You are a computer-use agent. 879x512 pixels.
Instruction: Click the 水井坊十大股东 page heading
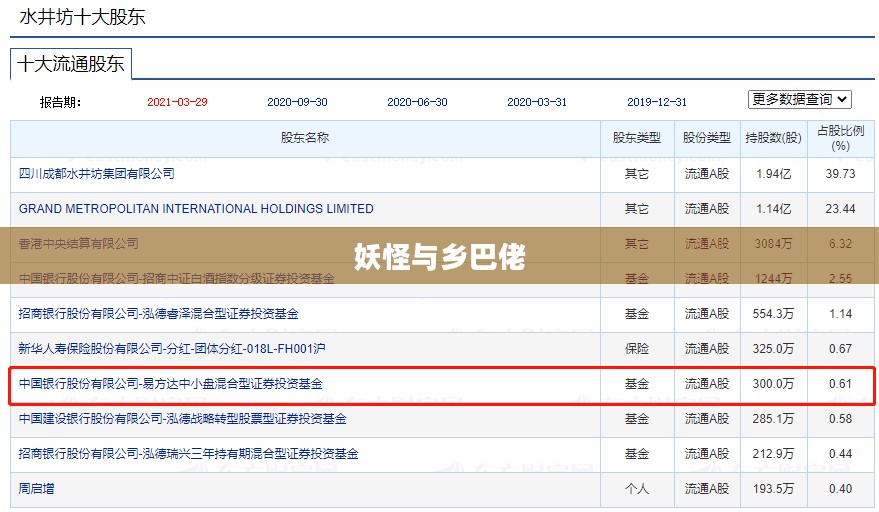pos(82,17)
